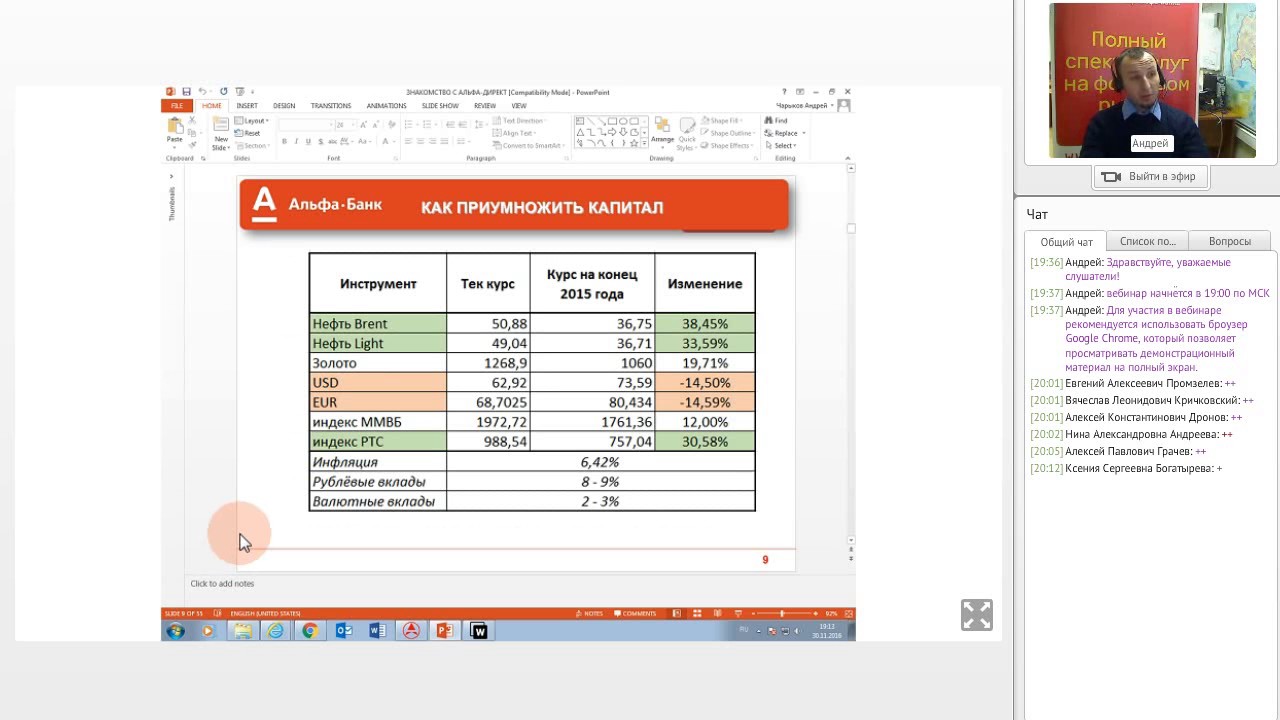Toggle Italic formatting in Font group

[x=296, y=141]
